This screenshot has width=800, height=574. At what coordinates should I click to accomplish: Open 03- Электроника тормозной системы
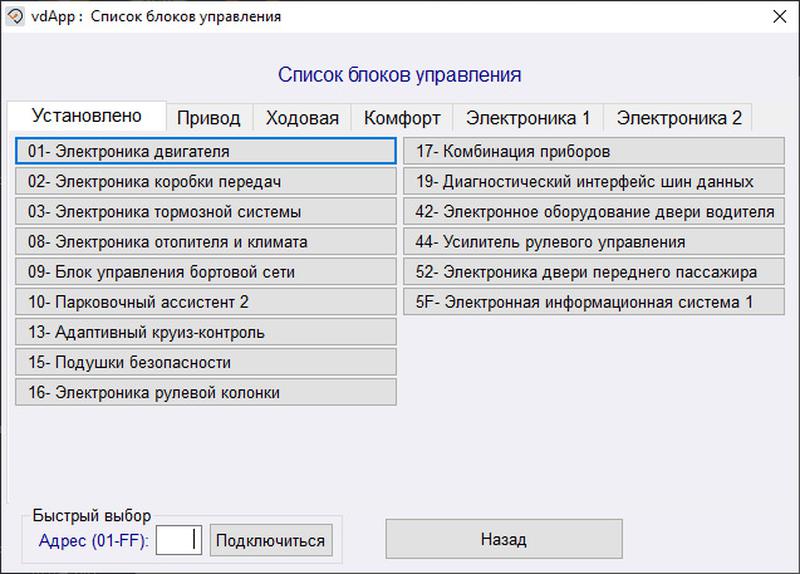(206, 212)
